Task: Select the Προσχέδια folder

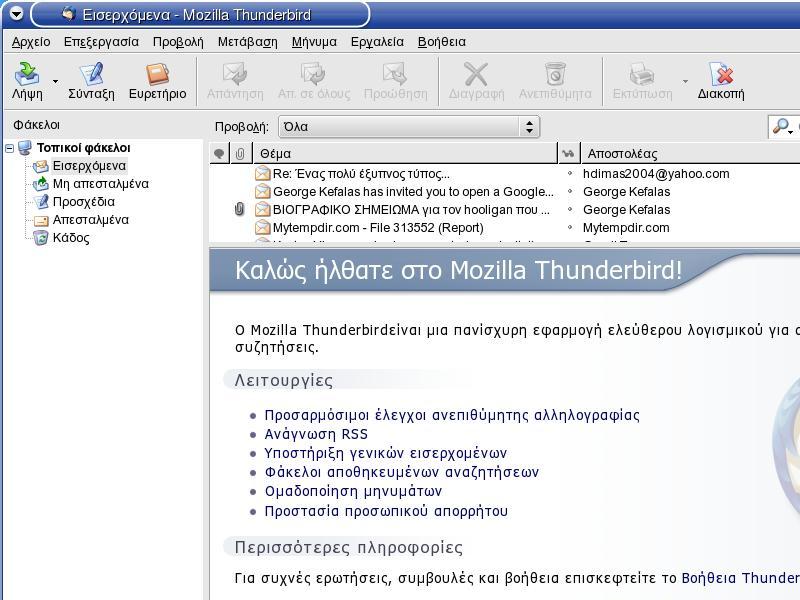Action: pyautogui.click(x=84, y=202)
